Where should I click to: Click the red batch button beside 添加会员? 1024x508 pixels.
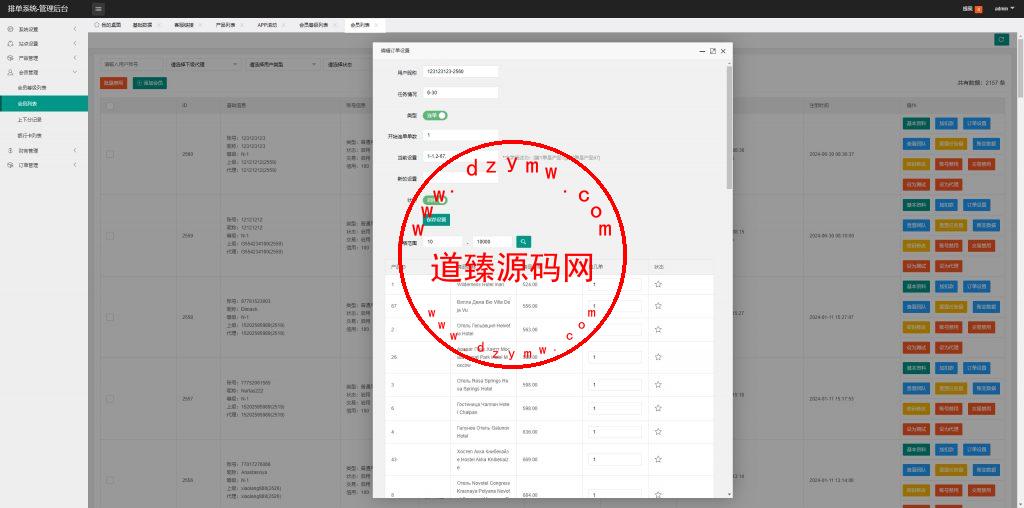[x=114, y=83]
